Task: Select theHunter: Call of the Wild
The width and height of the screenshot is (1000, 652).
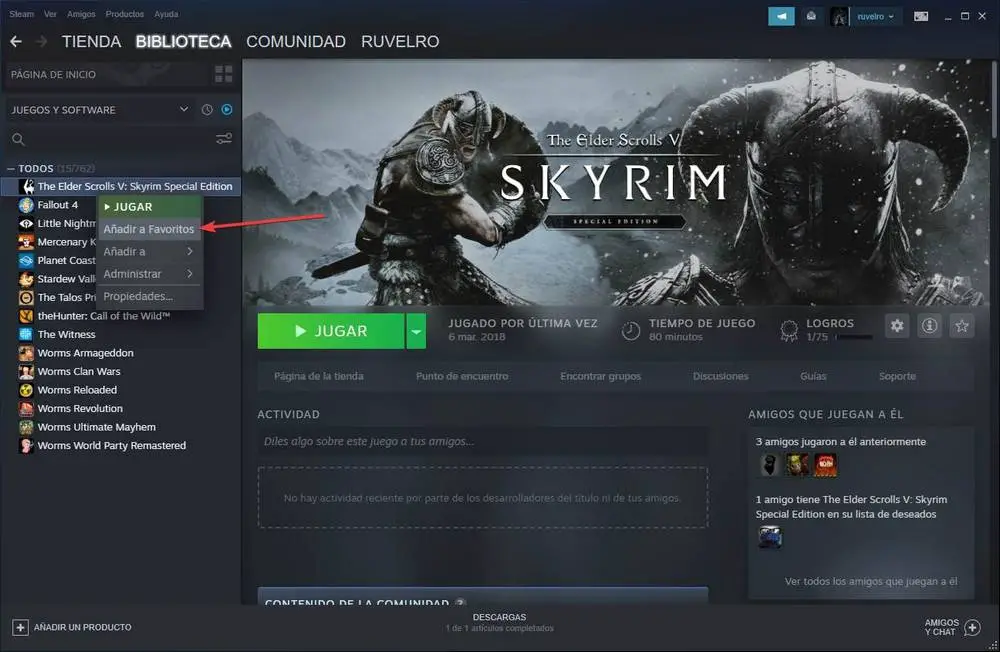Action: 103,316
